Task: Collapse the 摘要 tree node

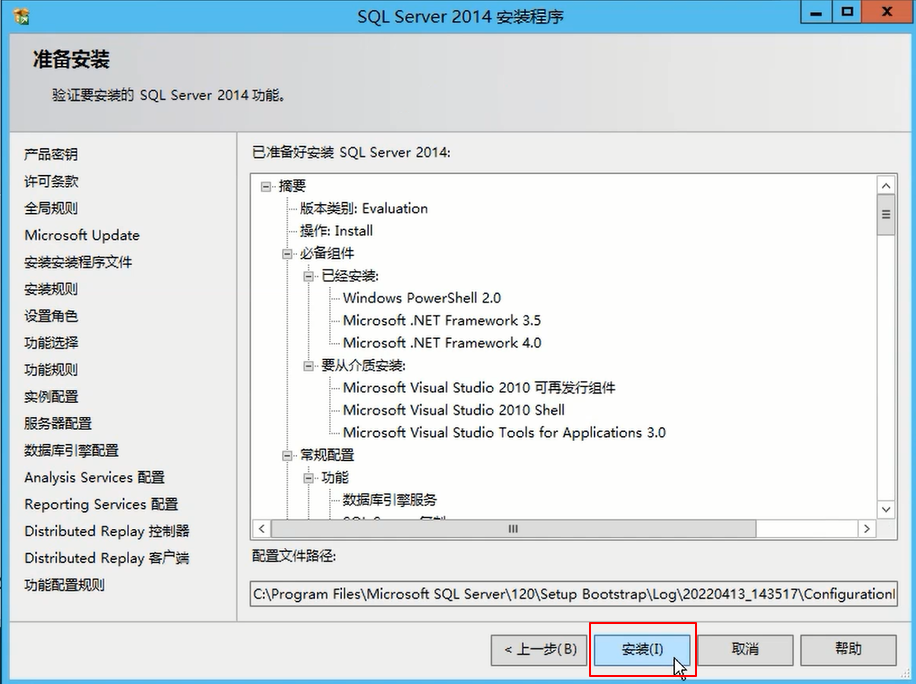Action: pos(266,186)
